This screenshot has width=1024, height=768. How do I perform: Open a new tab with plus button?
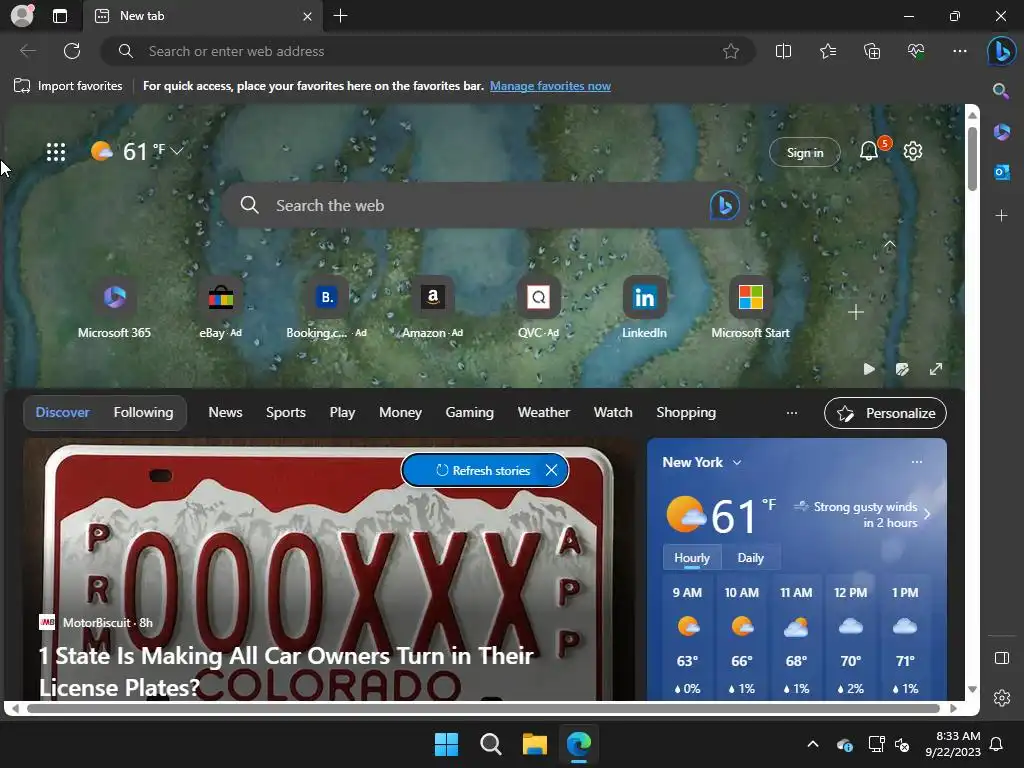(x=340, y=16)
